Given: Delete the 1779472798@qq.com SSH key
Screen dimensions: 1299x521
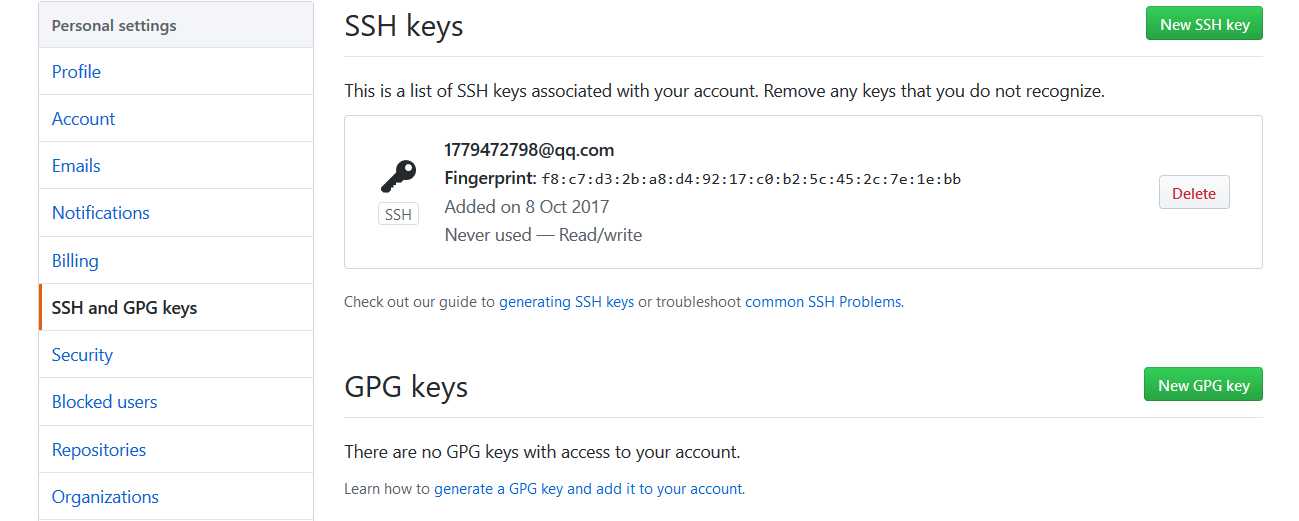Looking at the screenshot, I should (x=1194, y=193).
